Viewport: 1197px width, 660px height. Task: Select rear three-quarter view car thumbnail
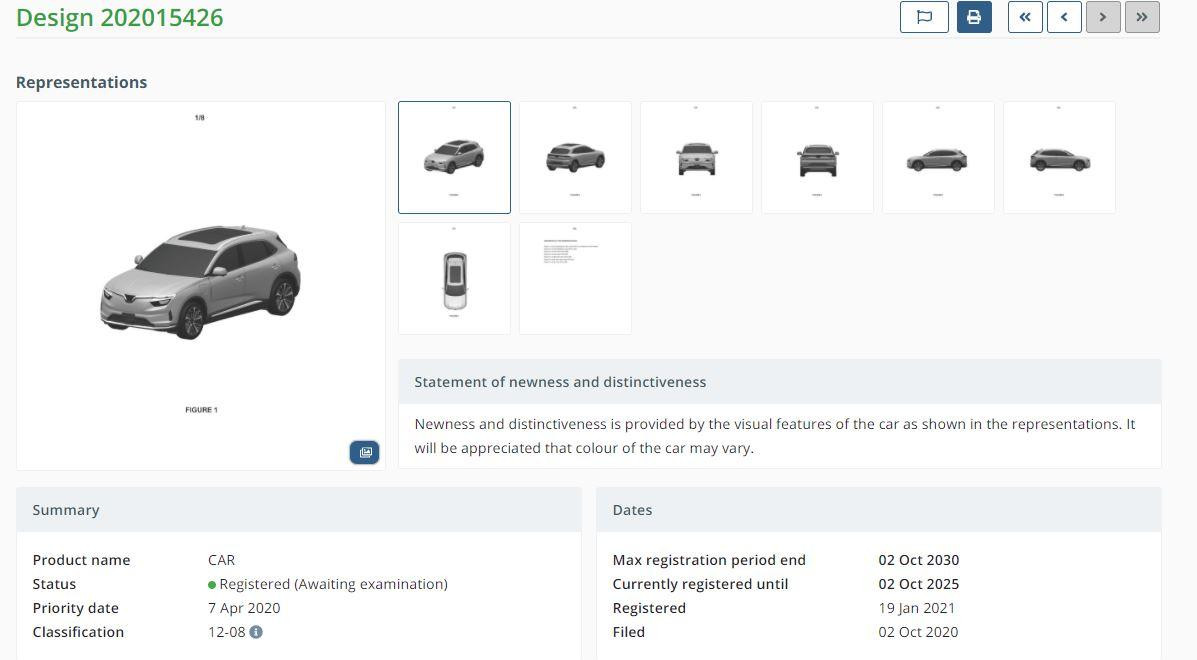[x=575, y=157]
